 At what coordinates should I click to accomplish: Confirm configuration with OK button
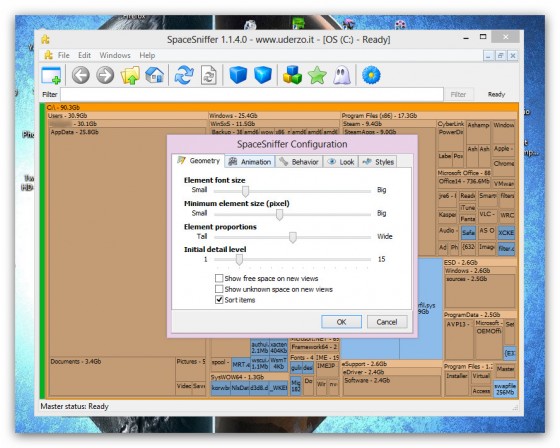(341, 322)
